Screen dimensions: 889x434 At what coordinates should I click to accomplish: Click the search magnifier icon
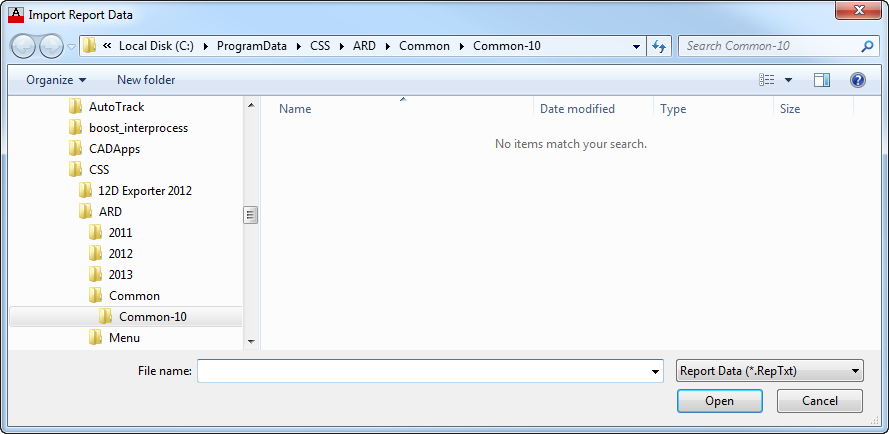click(x=867, y=47)
